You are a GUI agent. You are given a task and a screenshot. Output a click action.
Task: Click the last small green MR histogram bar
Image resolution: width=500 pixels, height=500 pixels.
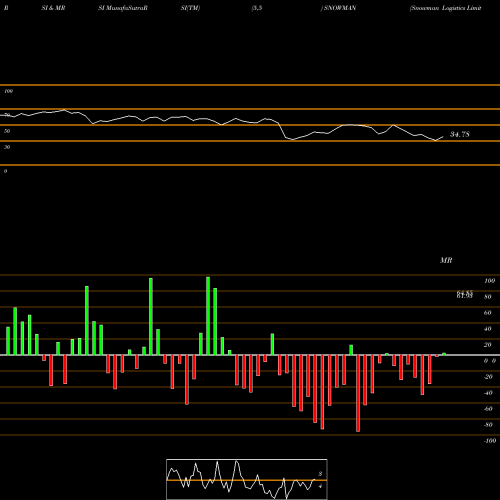pyautogui.click(x=444, y=354)
